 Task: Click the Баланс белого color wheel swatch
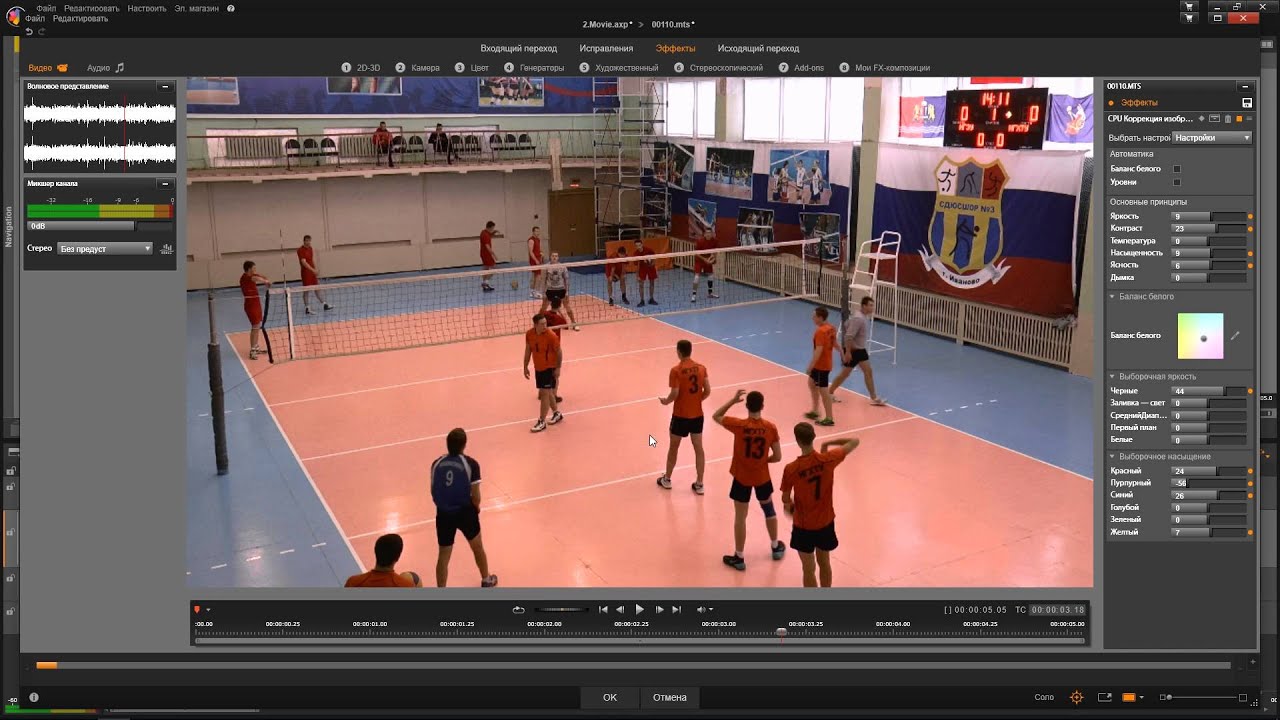pos(1200,336)
